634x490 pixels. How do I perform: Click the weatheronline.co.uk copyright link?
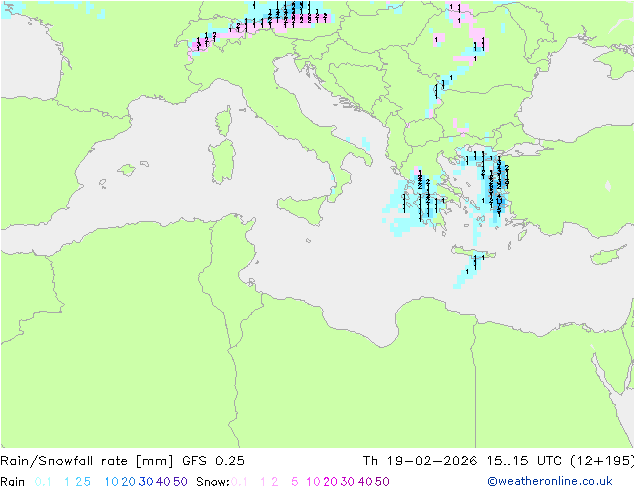[550, 481]
